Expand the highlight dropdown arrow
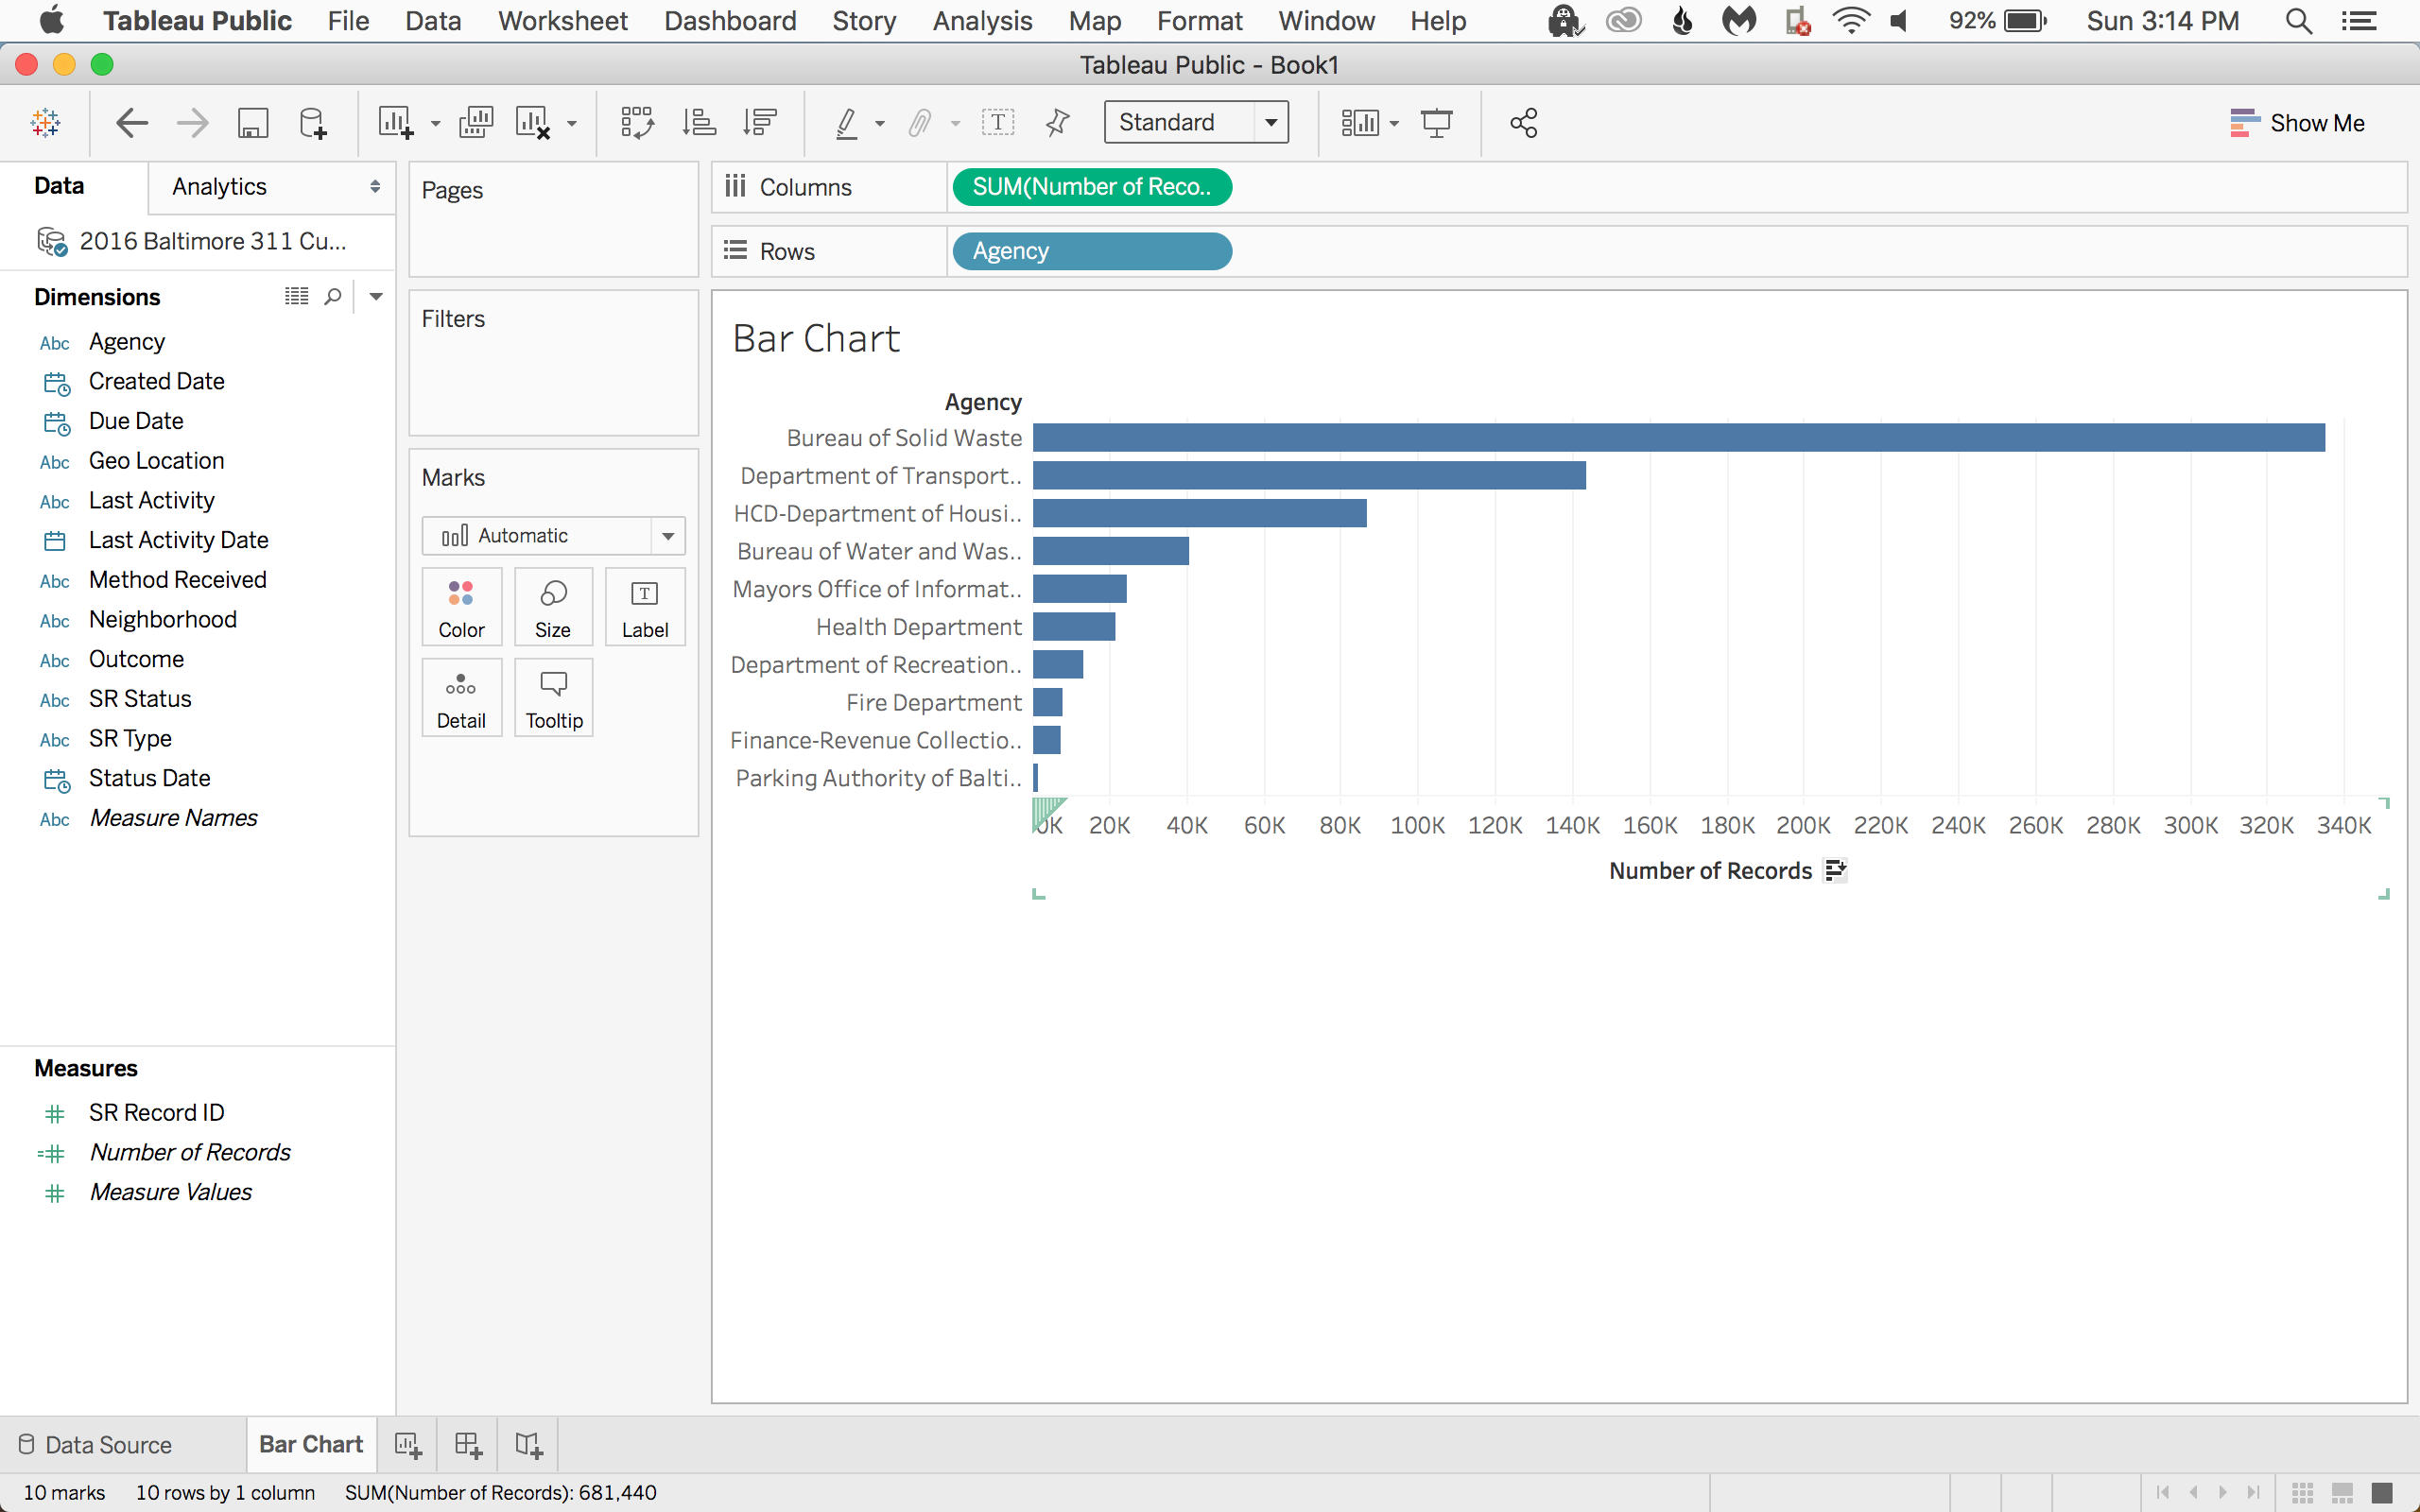 coord(880,124)
